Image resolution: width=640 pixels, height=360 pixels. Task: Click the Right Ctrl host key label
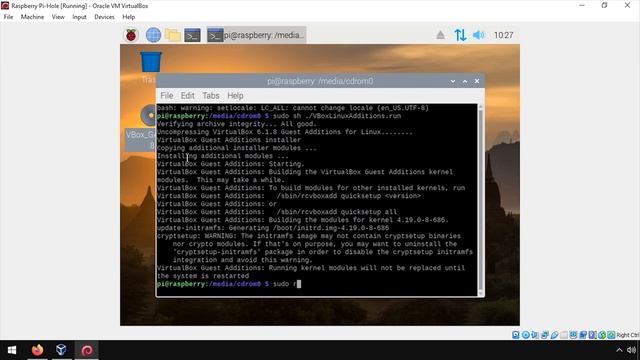(x=628, y=335)
